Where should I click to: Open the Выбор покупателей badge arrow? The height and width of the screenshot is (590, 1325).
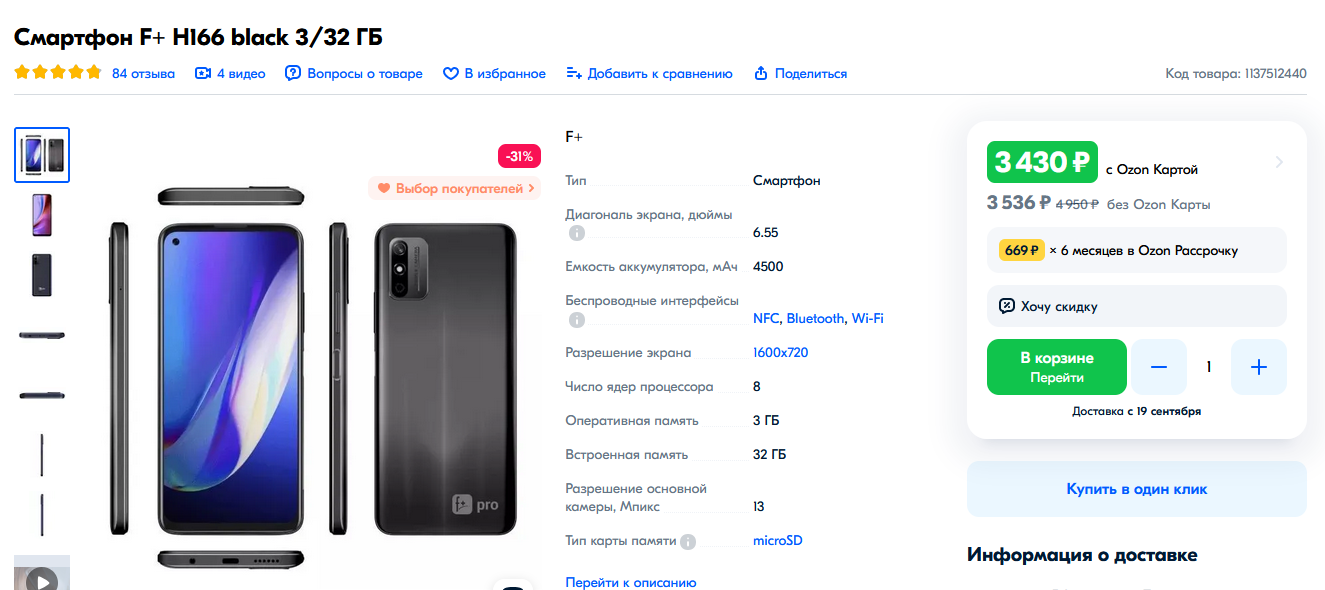[531, 188]
